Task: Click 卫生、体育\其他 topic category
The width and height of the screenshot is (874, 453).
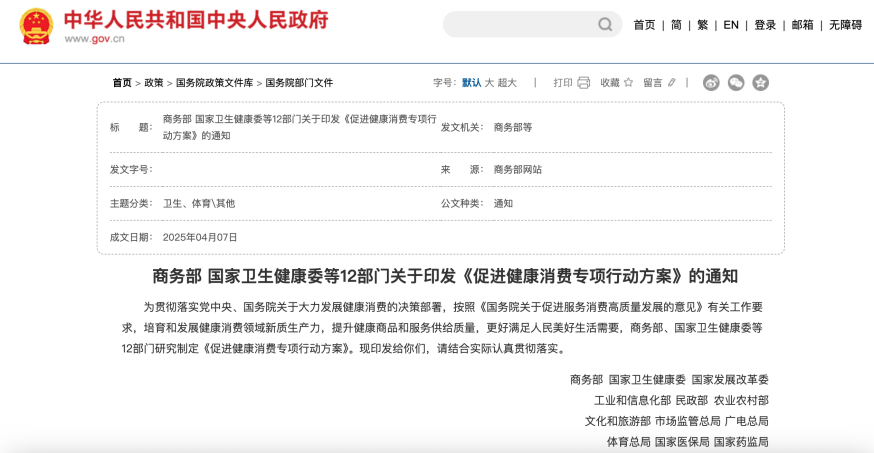Action: [199, 203]
